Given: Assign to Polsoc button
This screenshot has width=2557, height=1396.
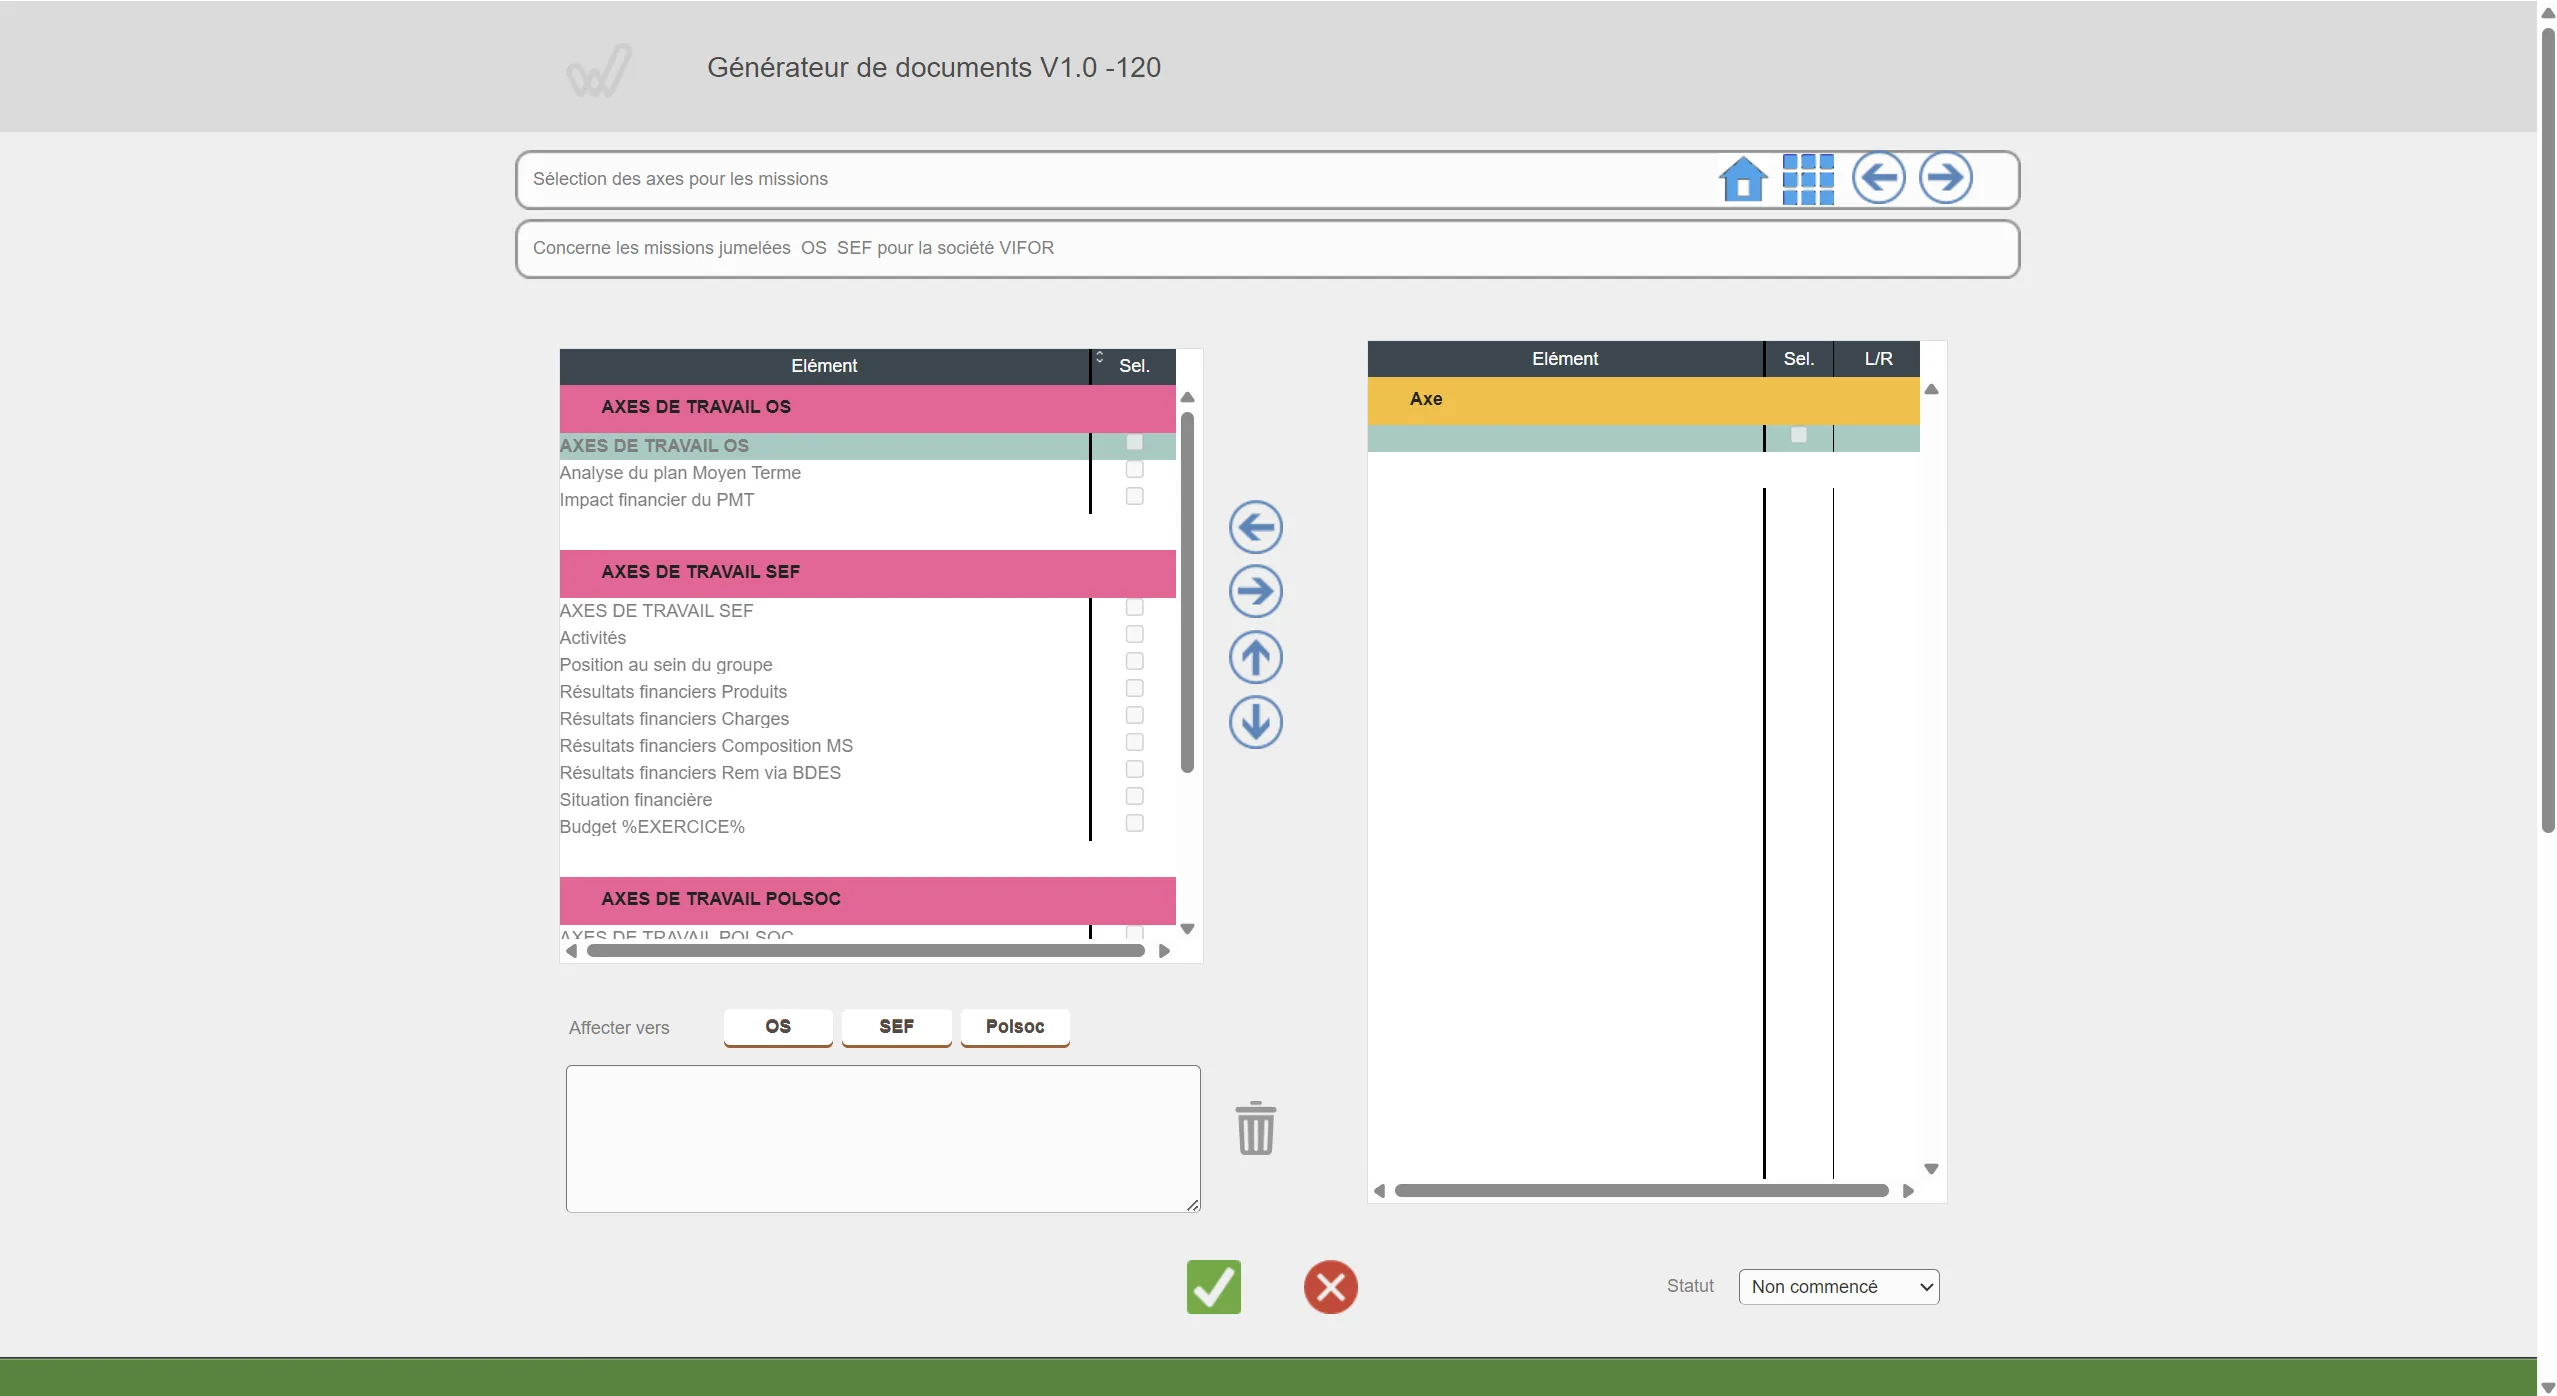Looking at the screenshot, I should pyautogui.click(x=1015, y=1027).
